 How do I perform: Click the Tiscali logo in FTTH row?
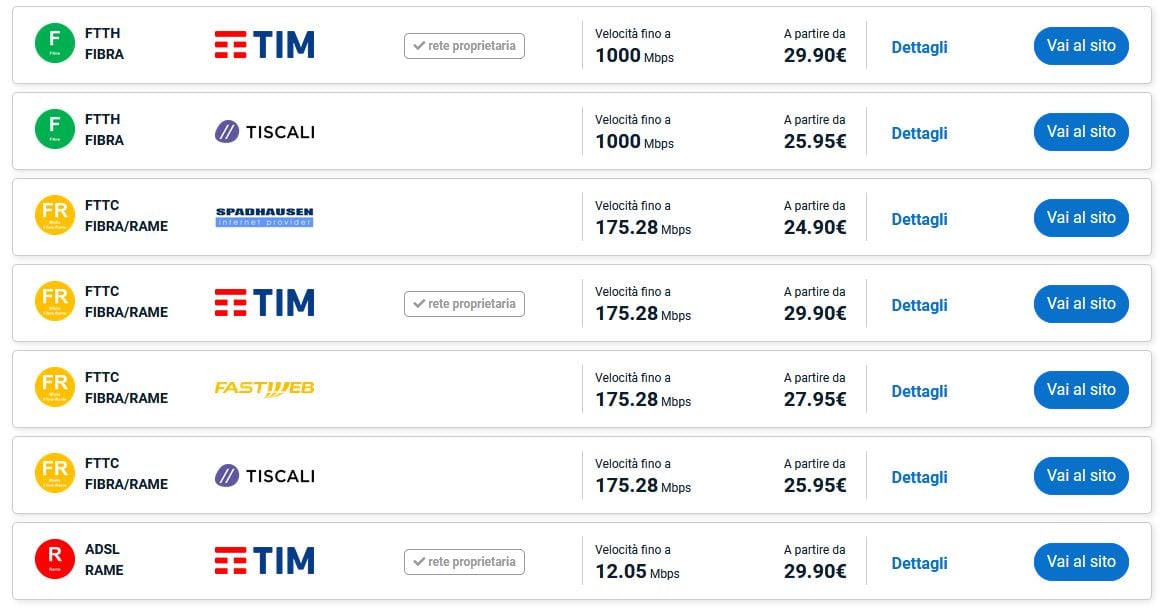[264, 131]
